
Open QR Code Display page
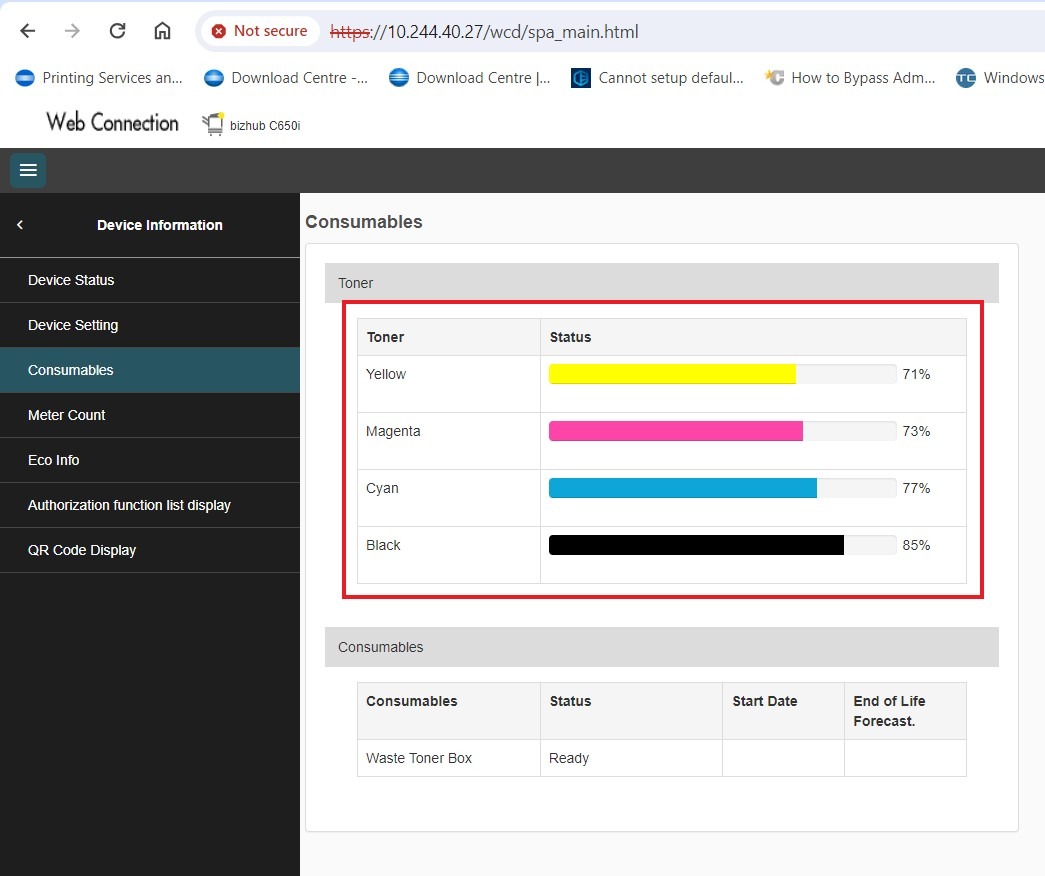82,550
